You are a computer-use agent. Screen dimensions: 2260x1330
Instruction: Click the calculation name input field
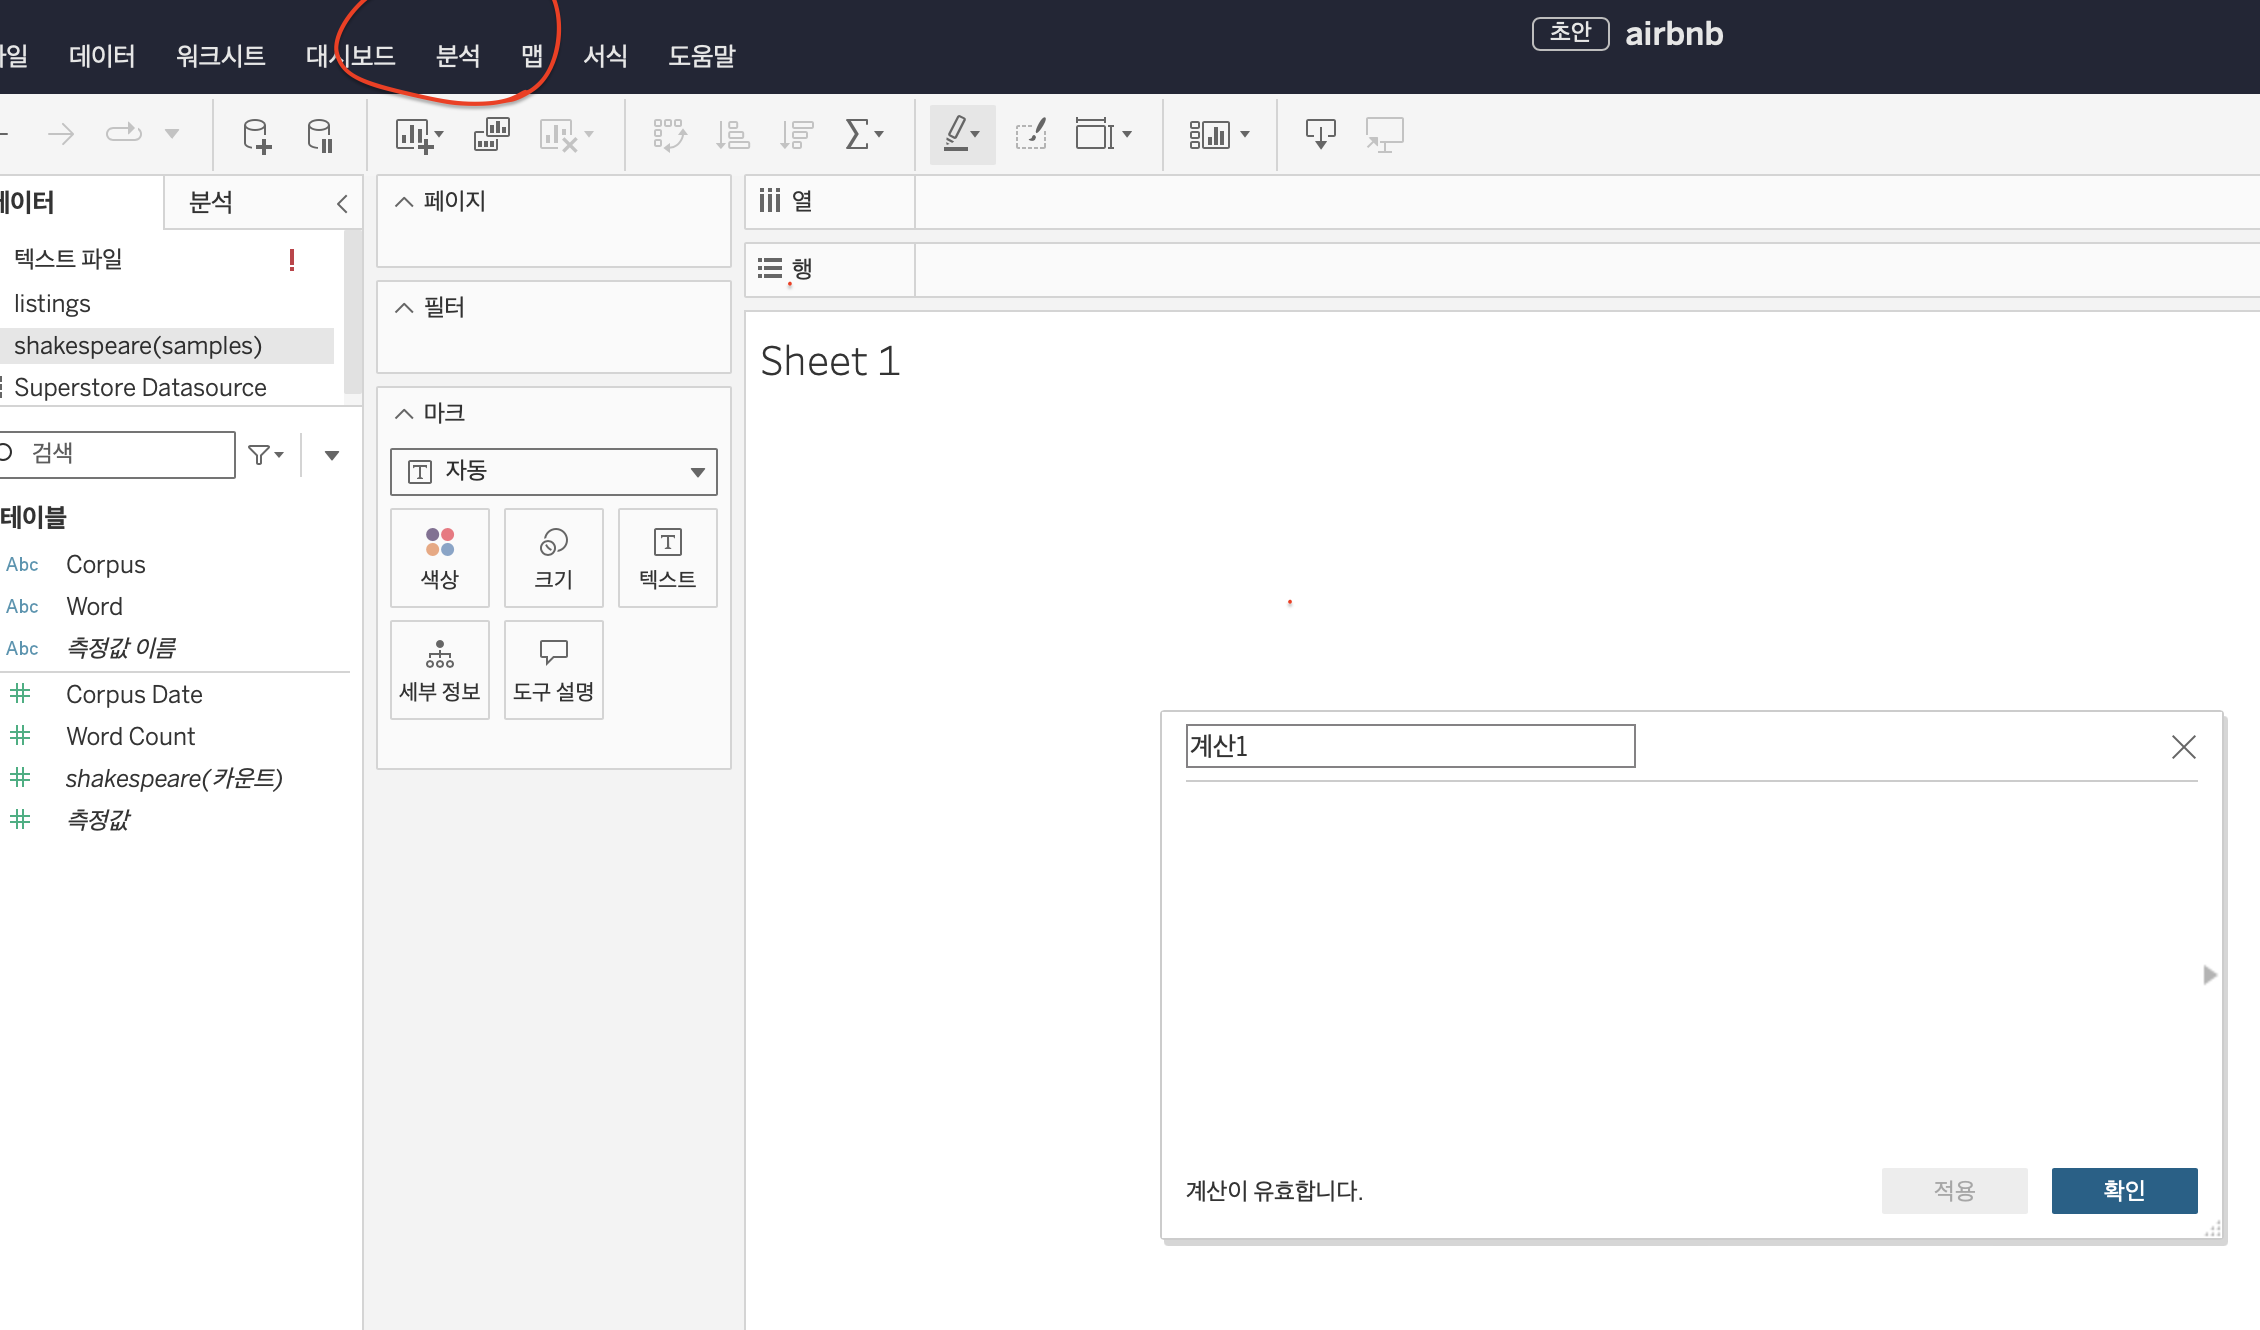tap(1409, 747)
